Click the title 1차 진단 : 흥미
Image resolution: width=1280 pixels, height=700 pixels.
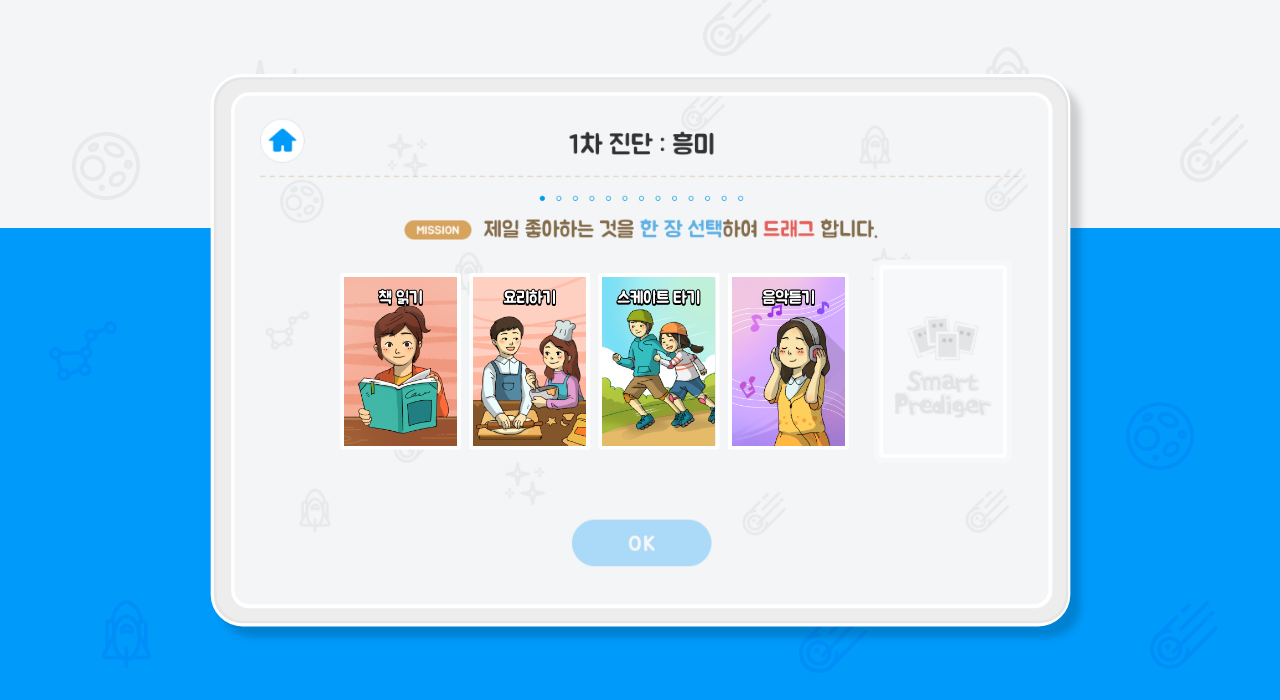coord(641,144)
